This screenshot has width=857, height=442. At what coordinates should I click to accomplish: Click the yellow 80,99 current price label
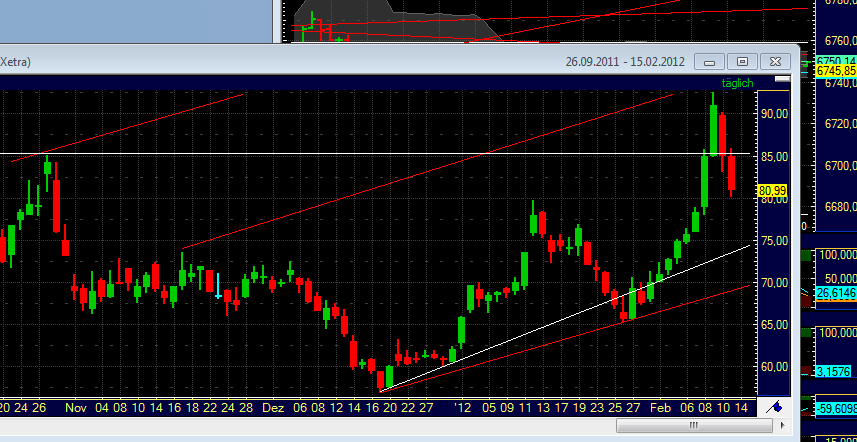click(773, 191)
